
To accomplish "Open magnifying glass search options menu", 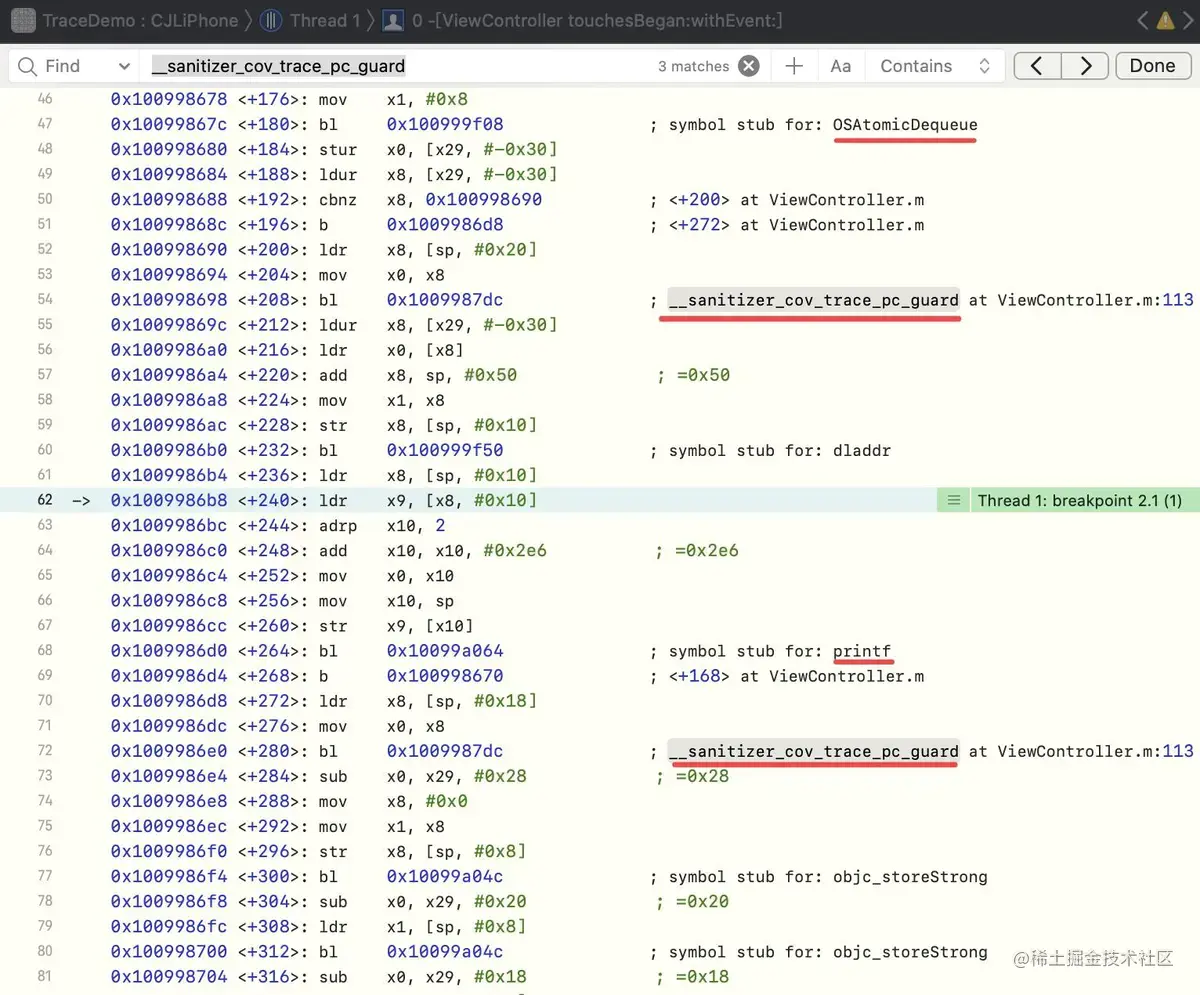I will [27, 66].
